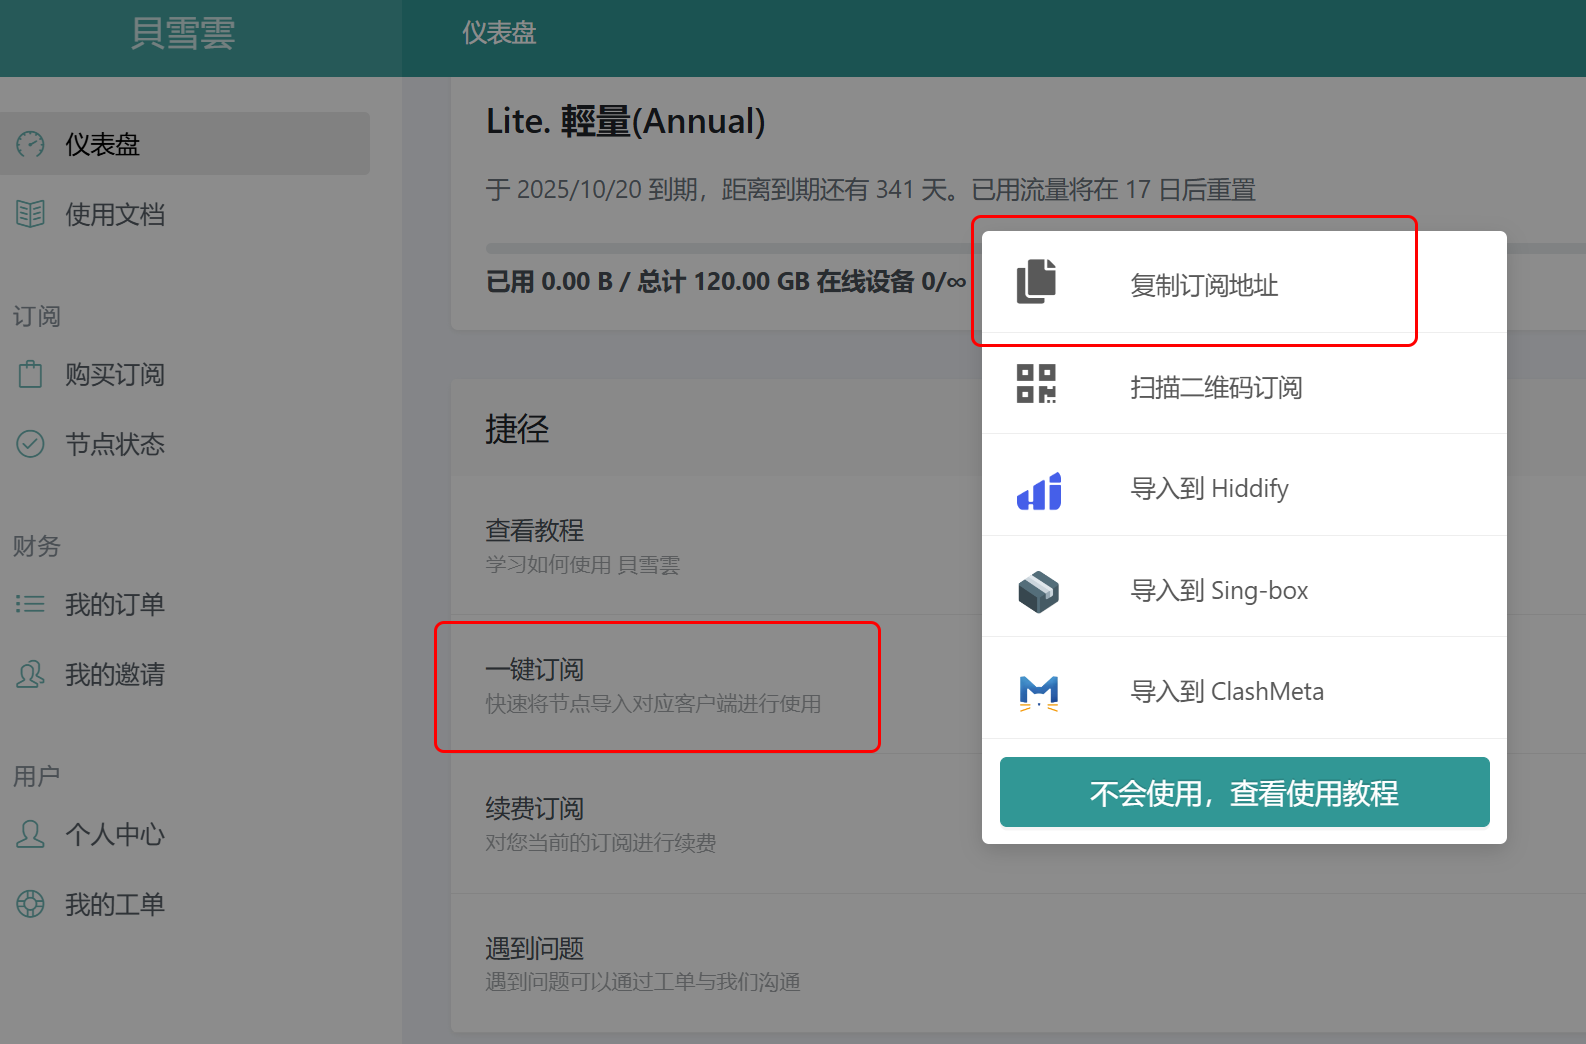Open 仪表盘 in the sidebar

(x=185, y=144)
